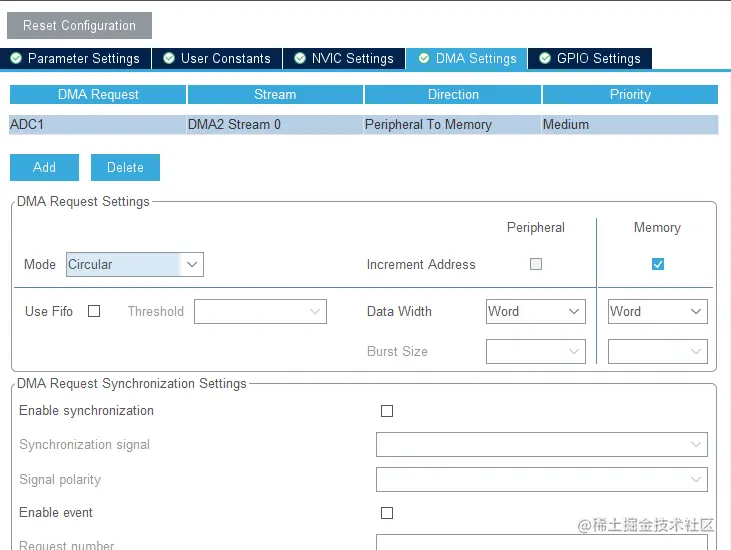Delete the selected DMA request
Image resolution: width=731 pixels, height=550 pixels.
pyautogui.click(x=125, y=167)
